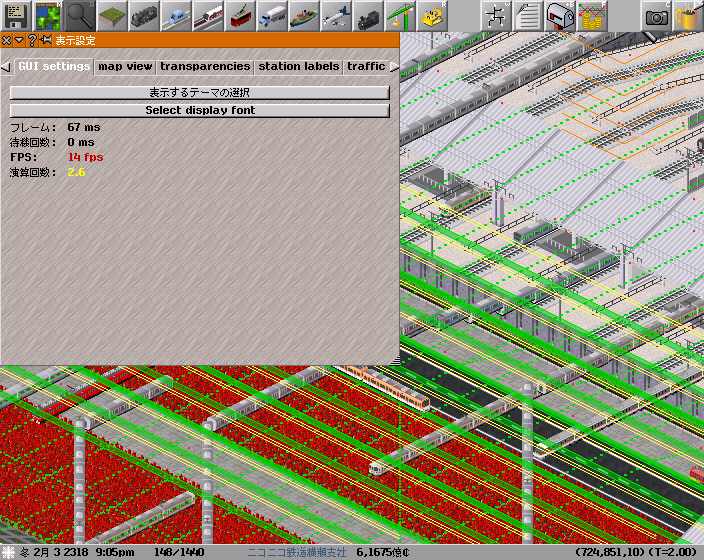The height and width of the screenshot is (560, 704).
Task: Open the railway tools (steam locomotive icon)
Action: click(x=144, y=16)
